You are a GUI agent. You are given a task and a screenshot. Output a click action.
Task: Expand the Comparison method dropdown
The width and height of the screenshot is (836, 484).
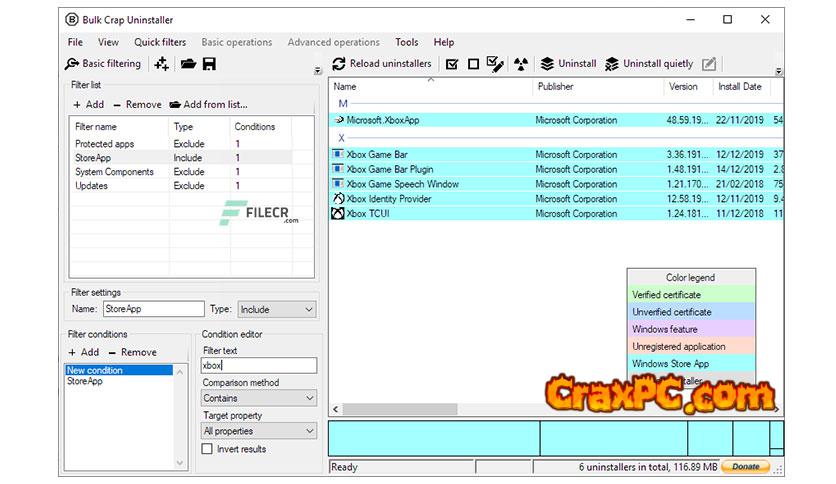[x=259, y=398]
